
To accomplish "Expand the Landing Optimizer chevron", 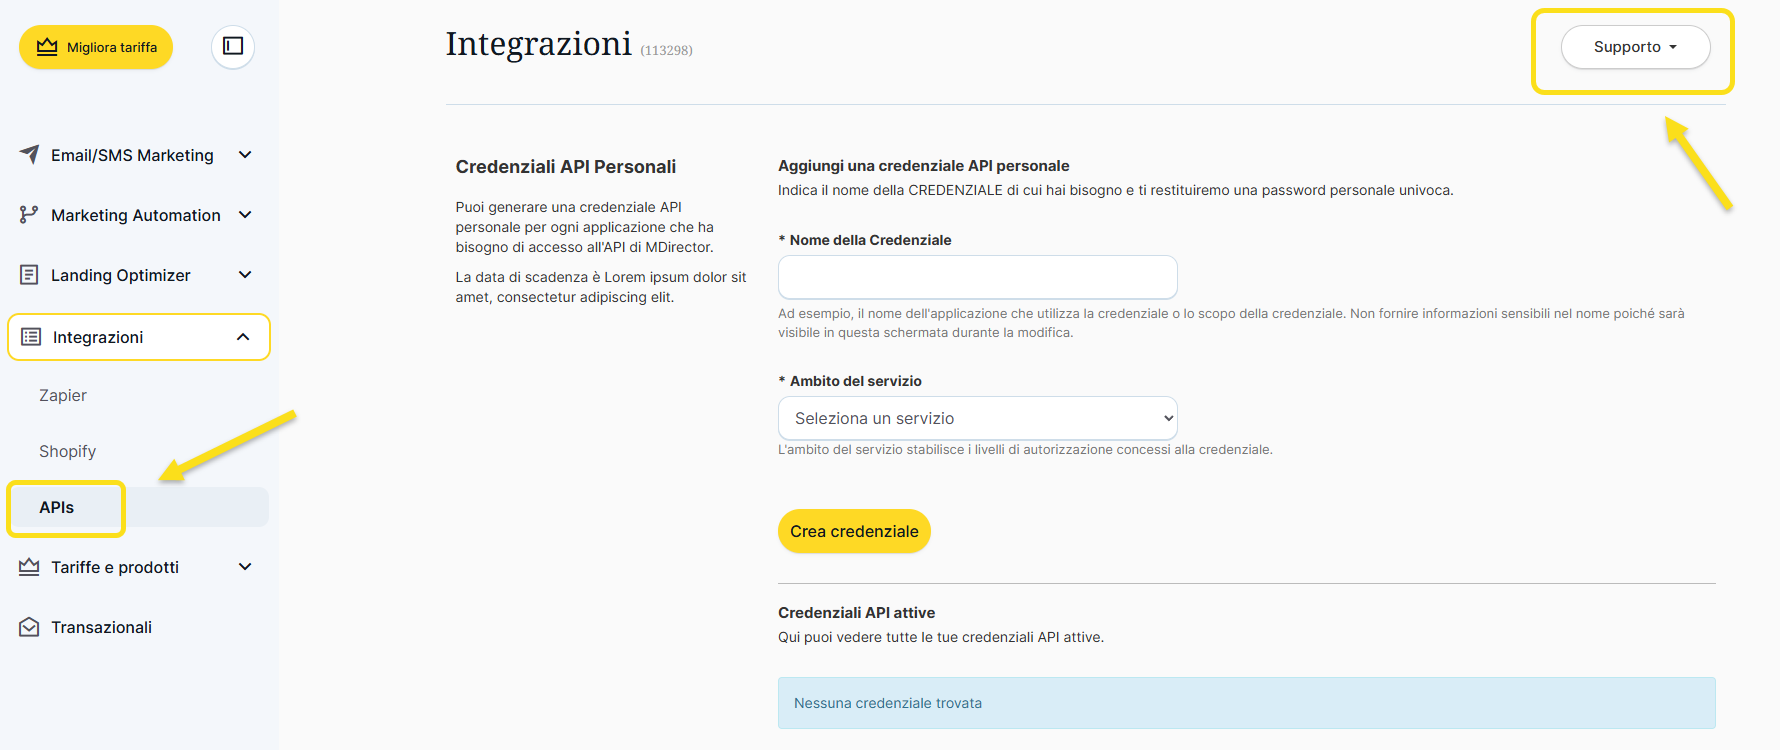I will click(245, 275).
